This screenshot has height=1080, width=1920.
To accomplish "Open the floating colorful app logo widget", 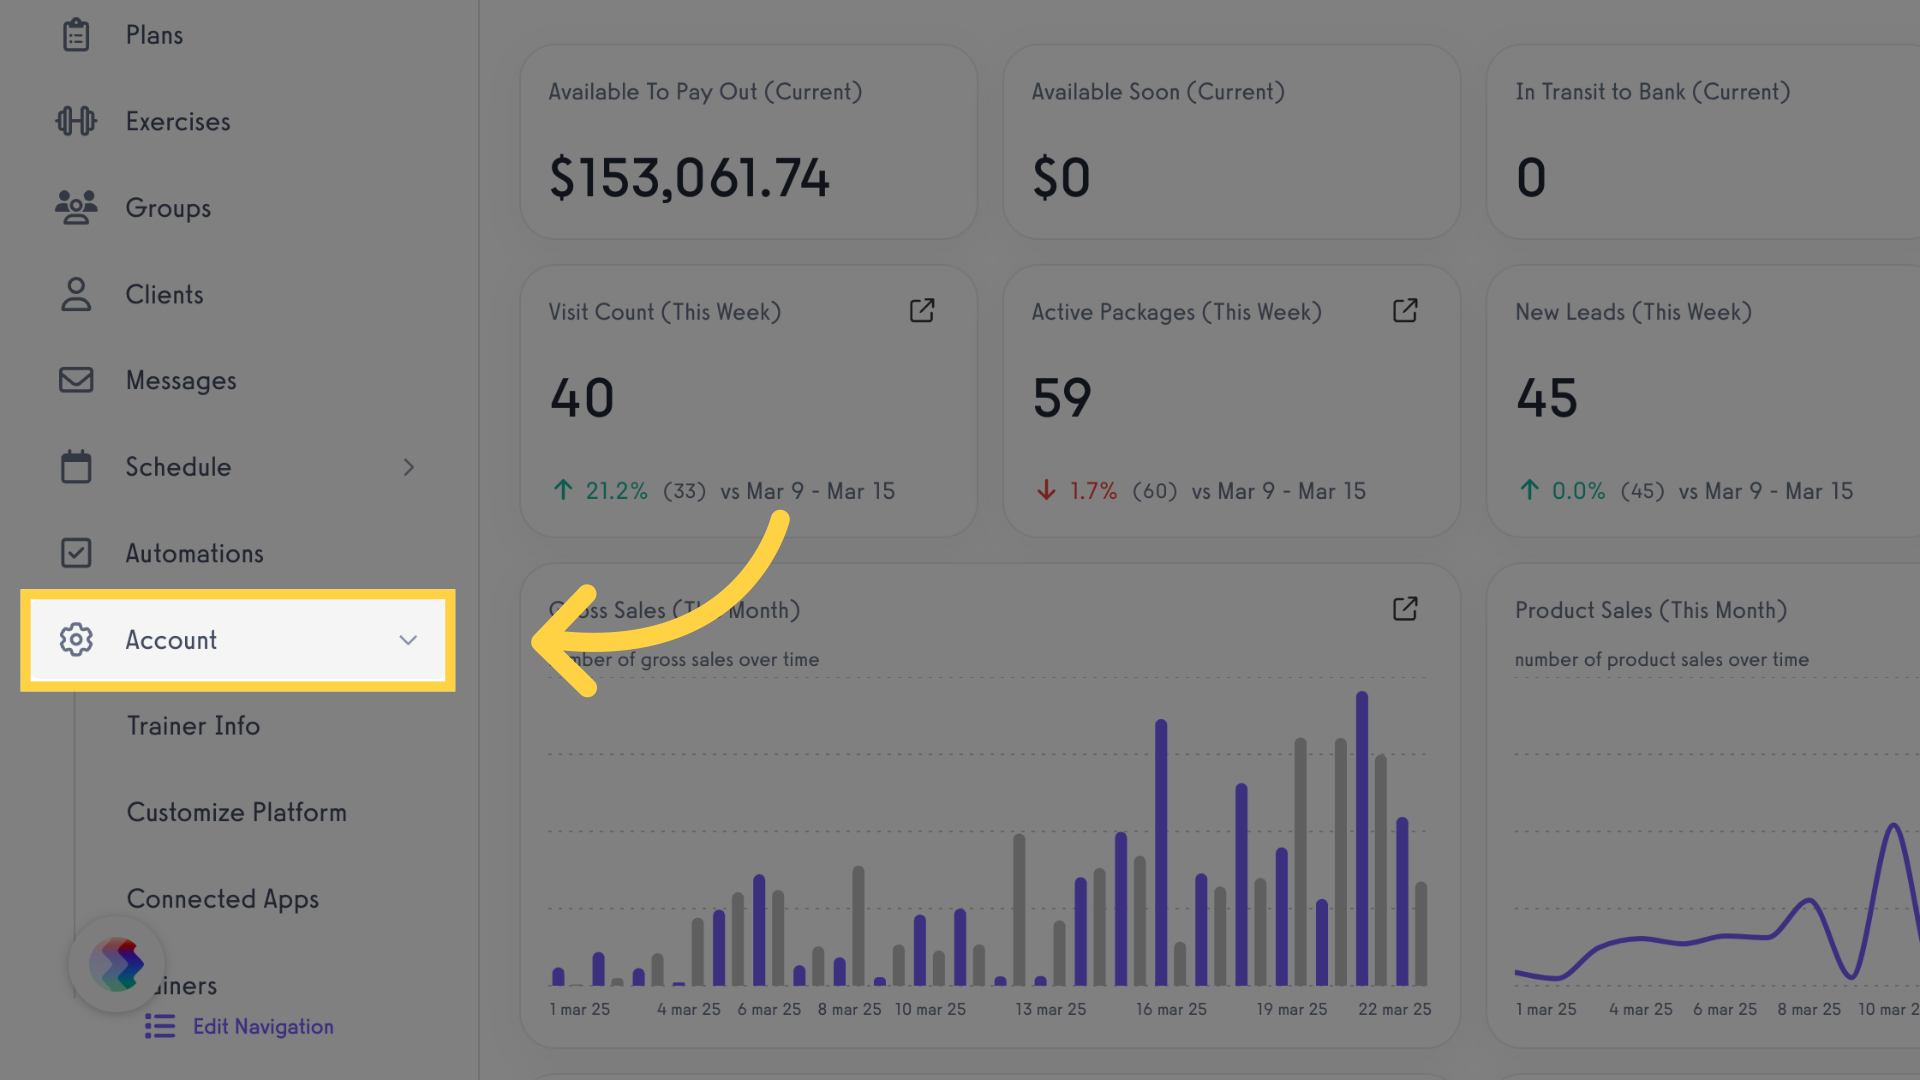I will [117, 965].
